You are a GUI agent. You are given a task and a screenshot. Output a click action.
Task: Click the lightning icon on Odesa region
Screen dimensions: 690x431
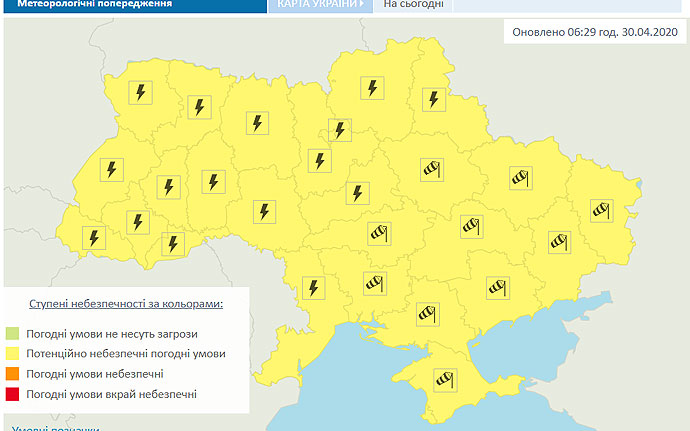[x=314, y=288]
